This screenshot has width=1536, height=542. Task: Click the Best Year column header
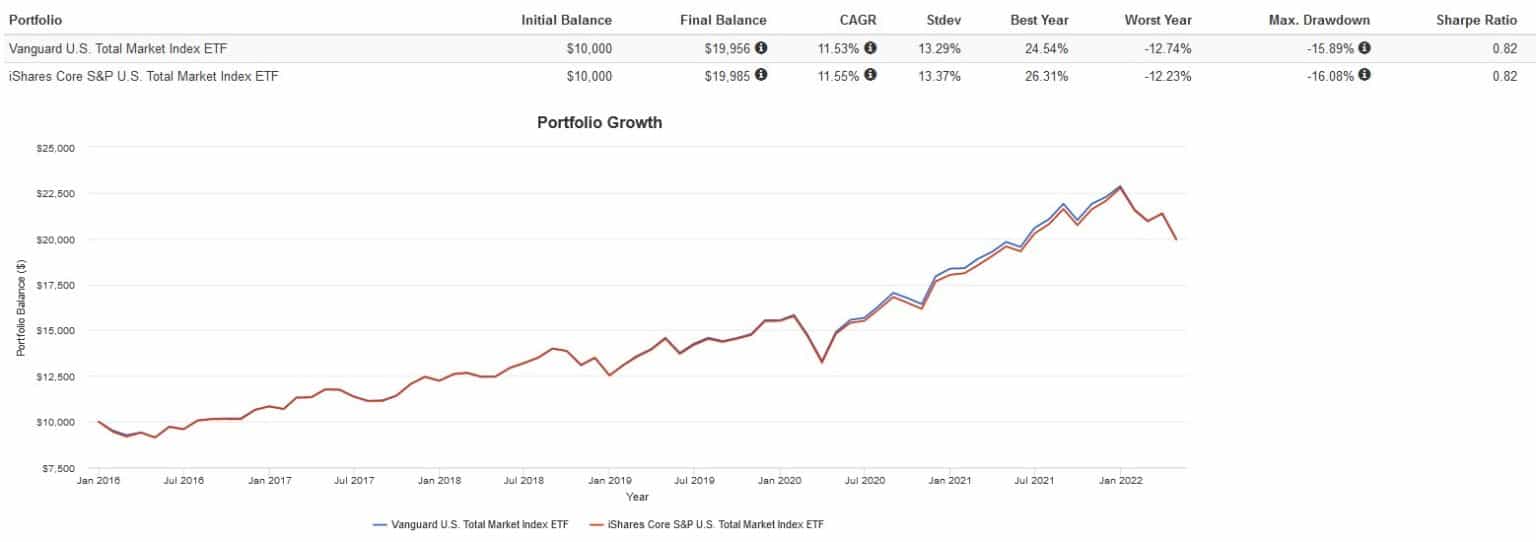(x=1038, y=20)
